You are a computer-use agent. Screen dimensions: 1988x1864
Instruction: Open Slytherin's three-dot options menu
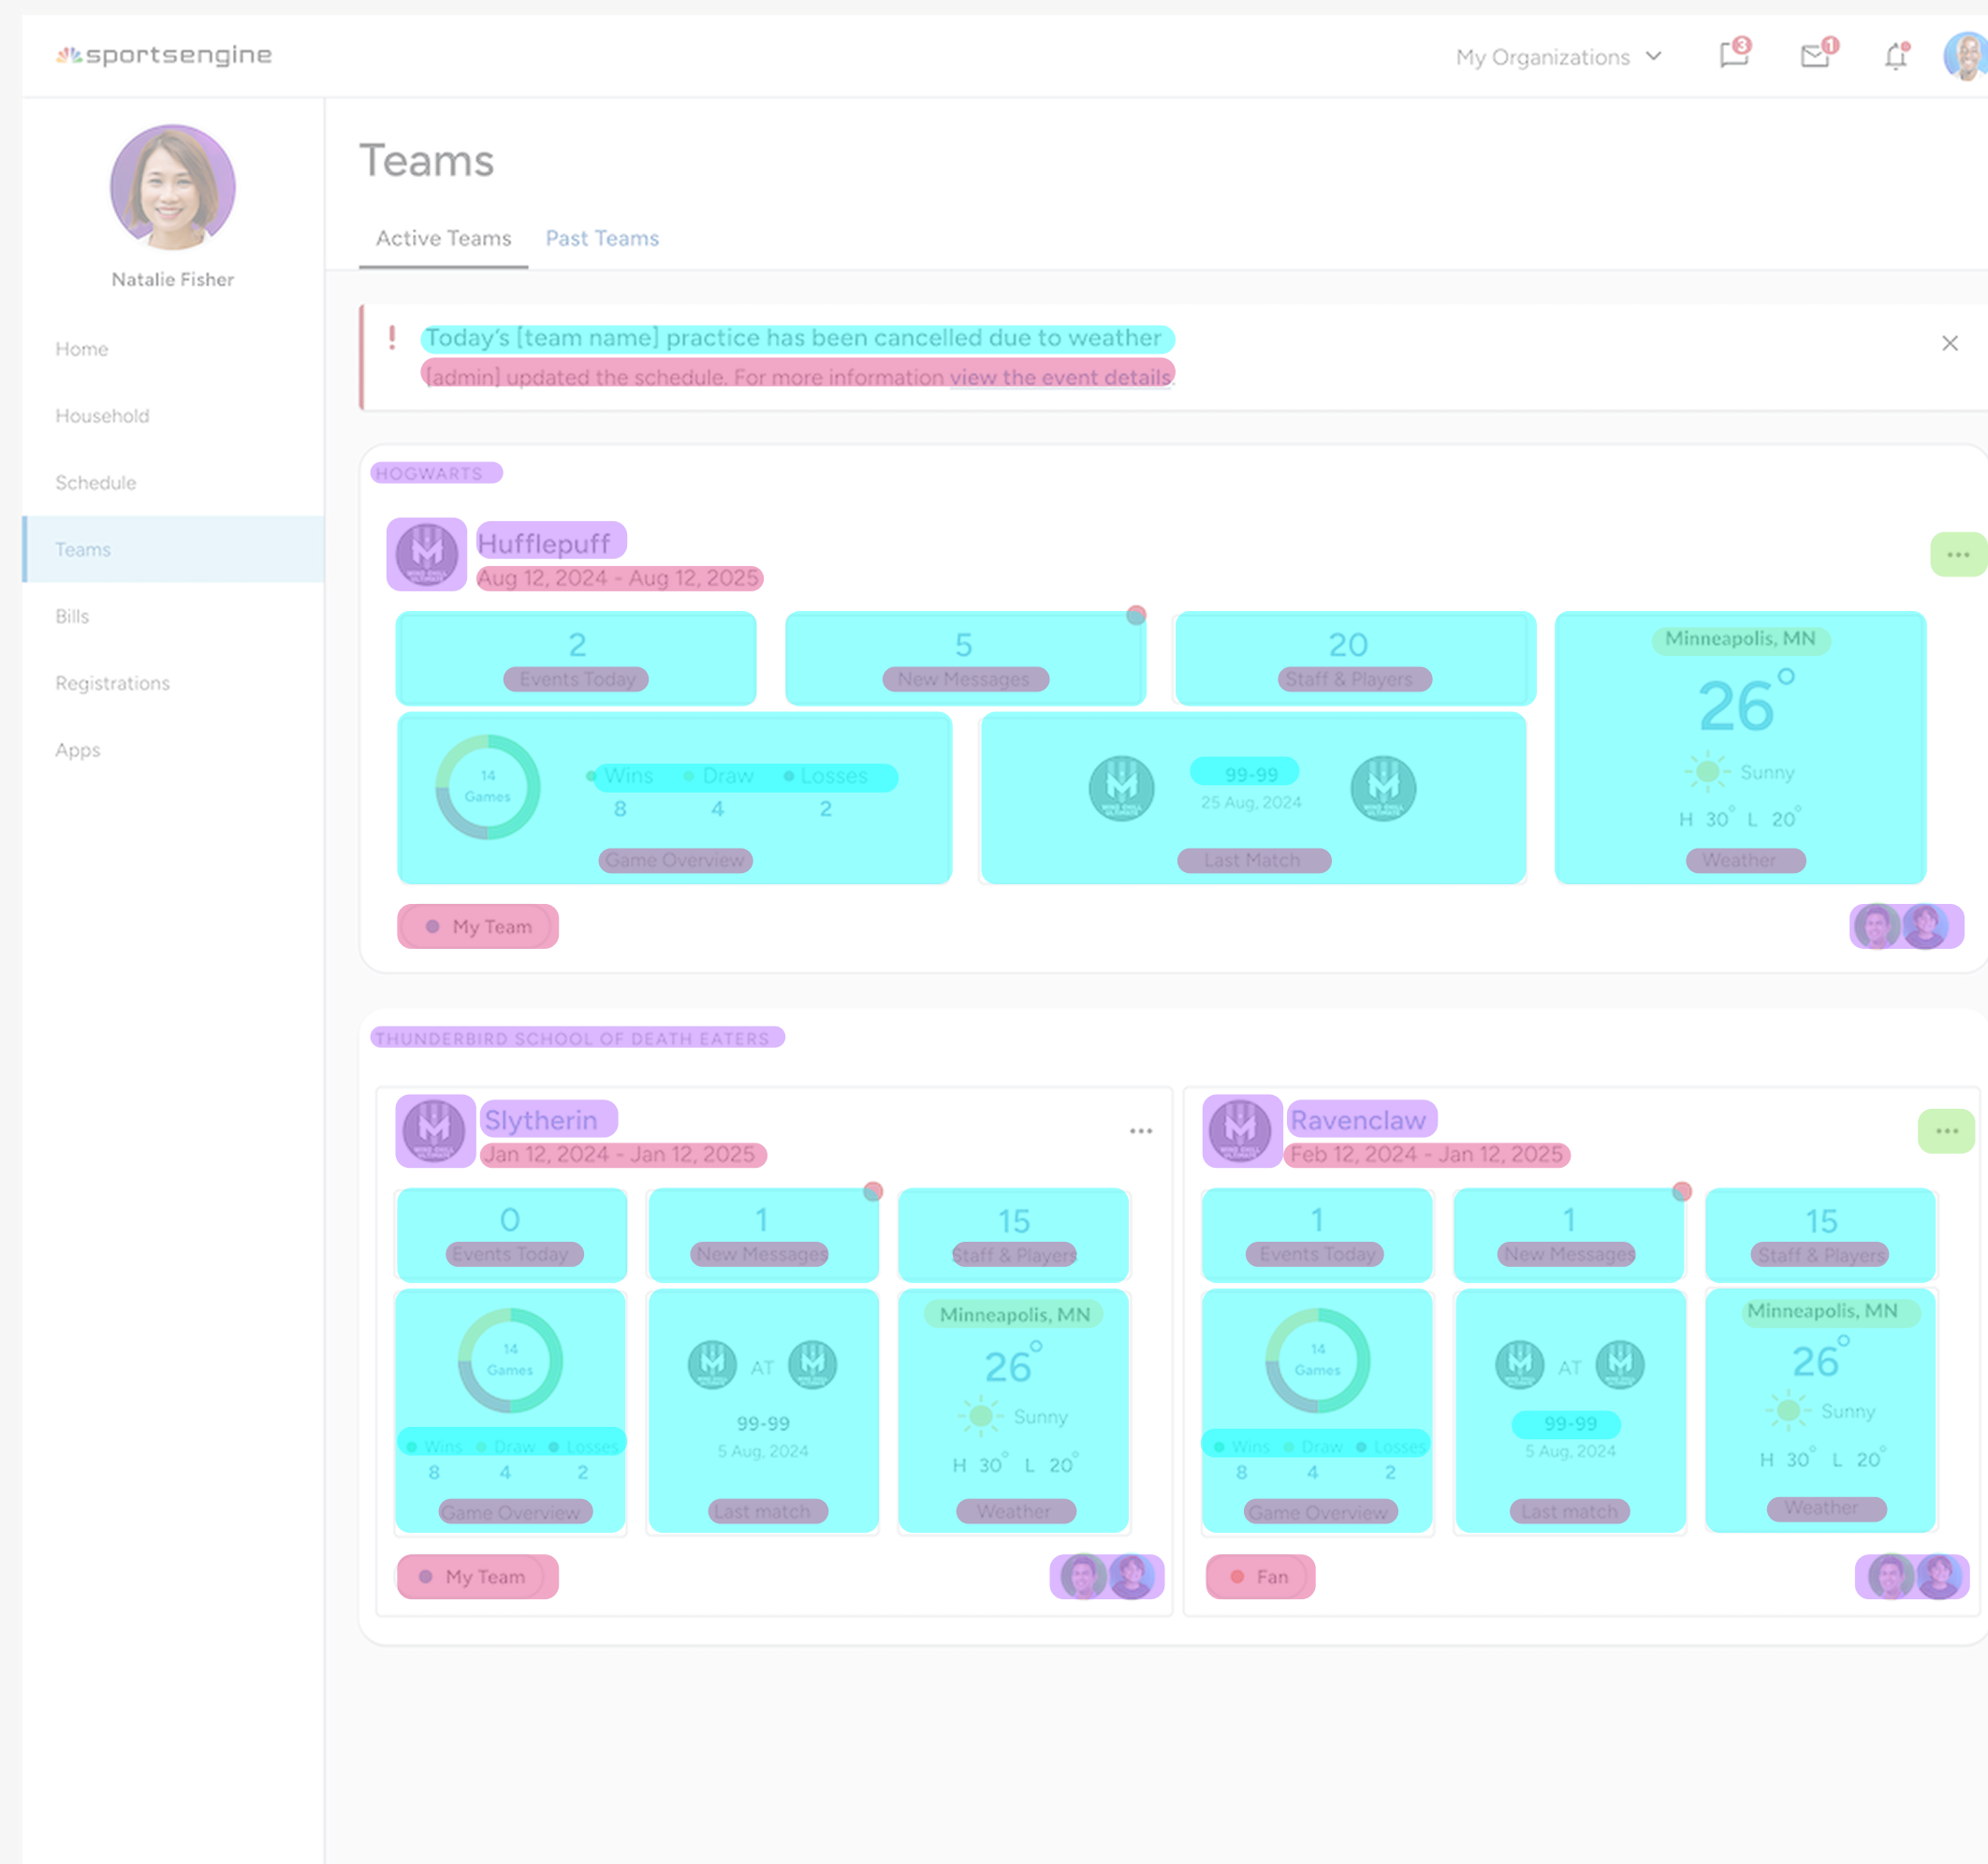1141,1131
